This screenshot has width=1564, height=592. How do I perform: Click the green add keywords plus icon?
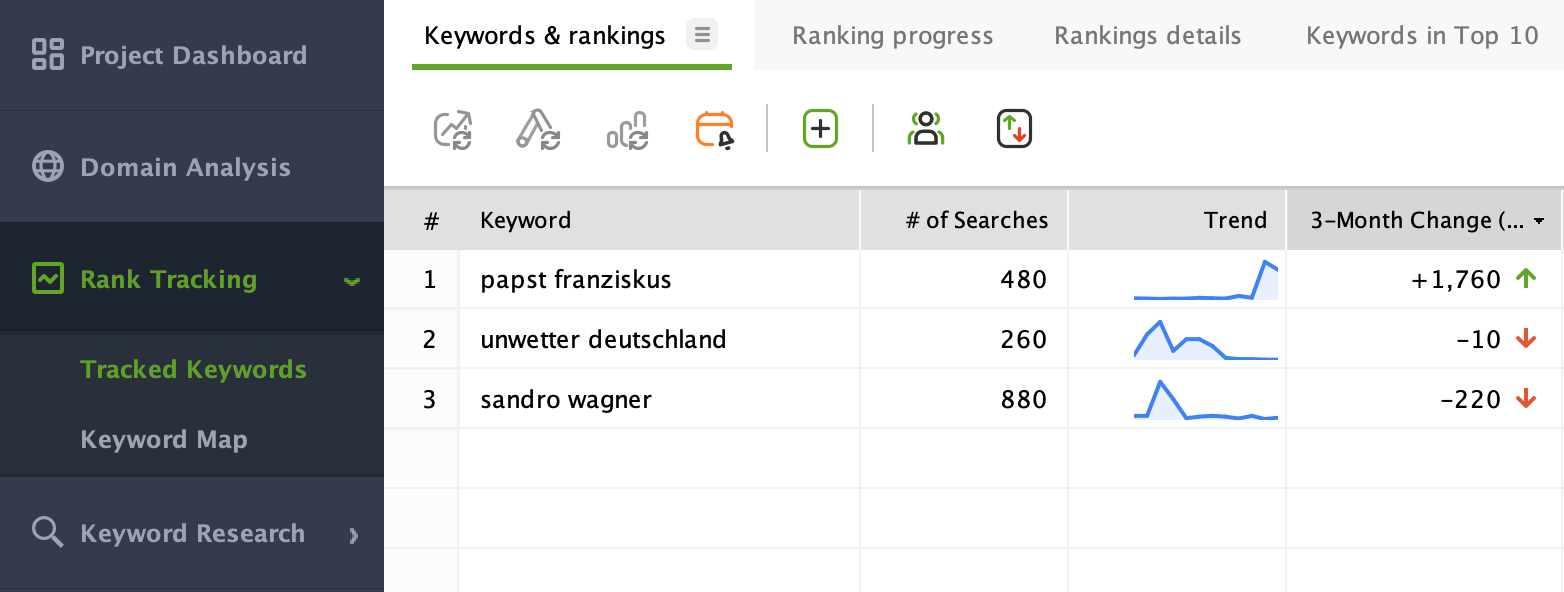click(820, 129)
